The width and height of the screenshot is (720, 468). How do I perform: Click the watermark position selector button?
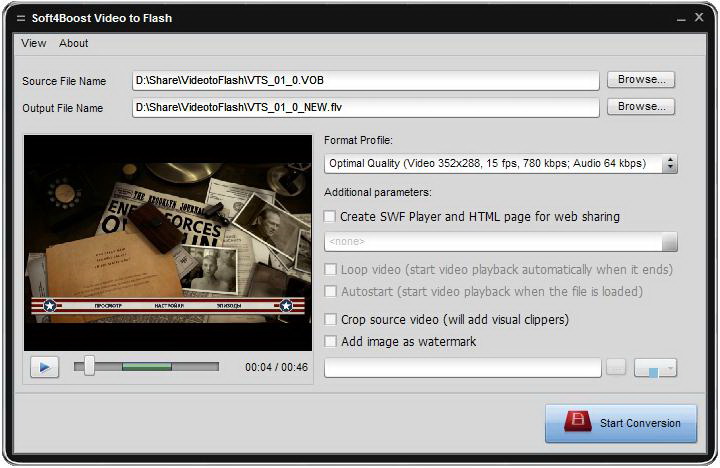(x=655, y=368)
